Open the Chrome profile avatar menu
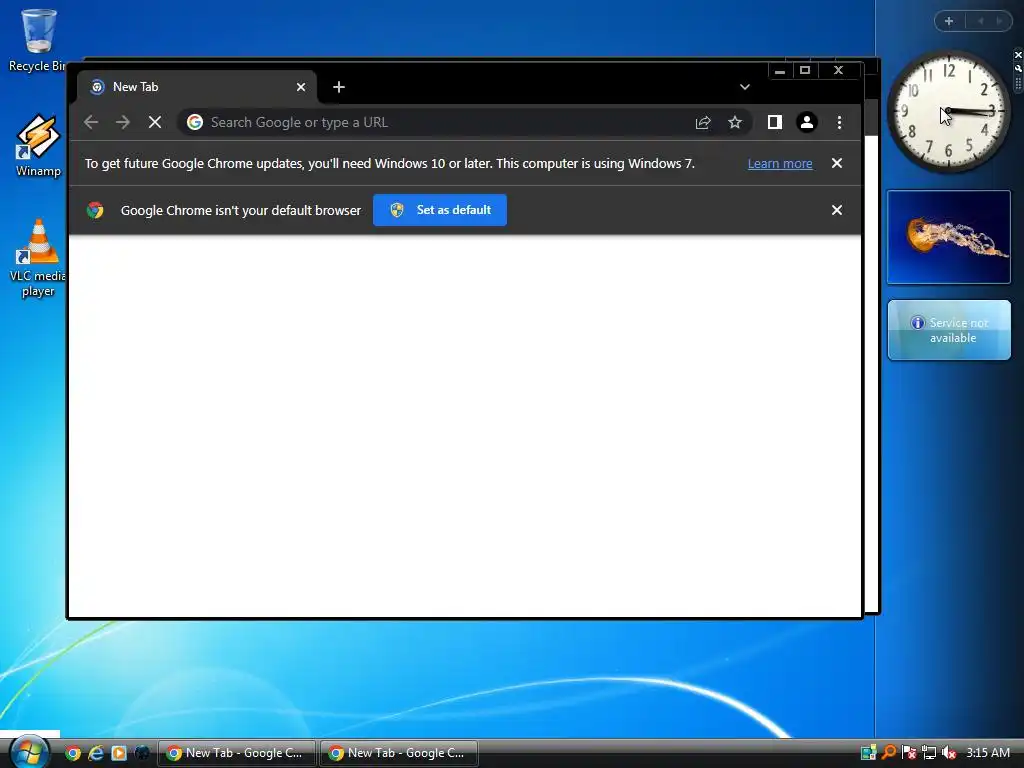Viewport: 1024px width, 768px height. 807,122
